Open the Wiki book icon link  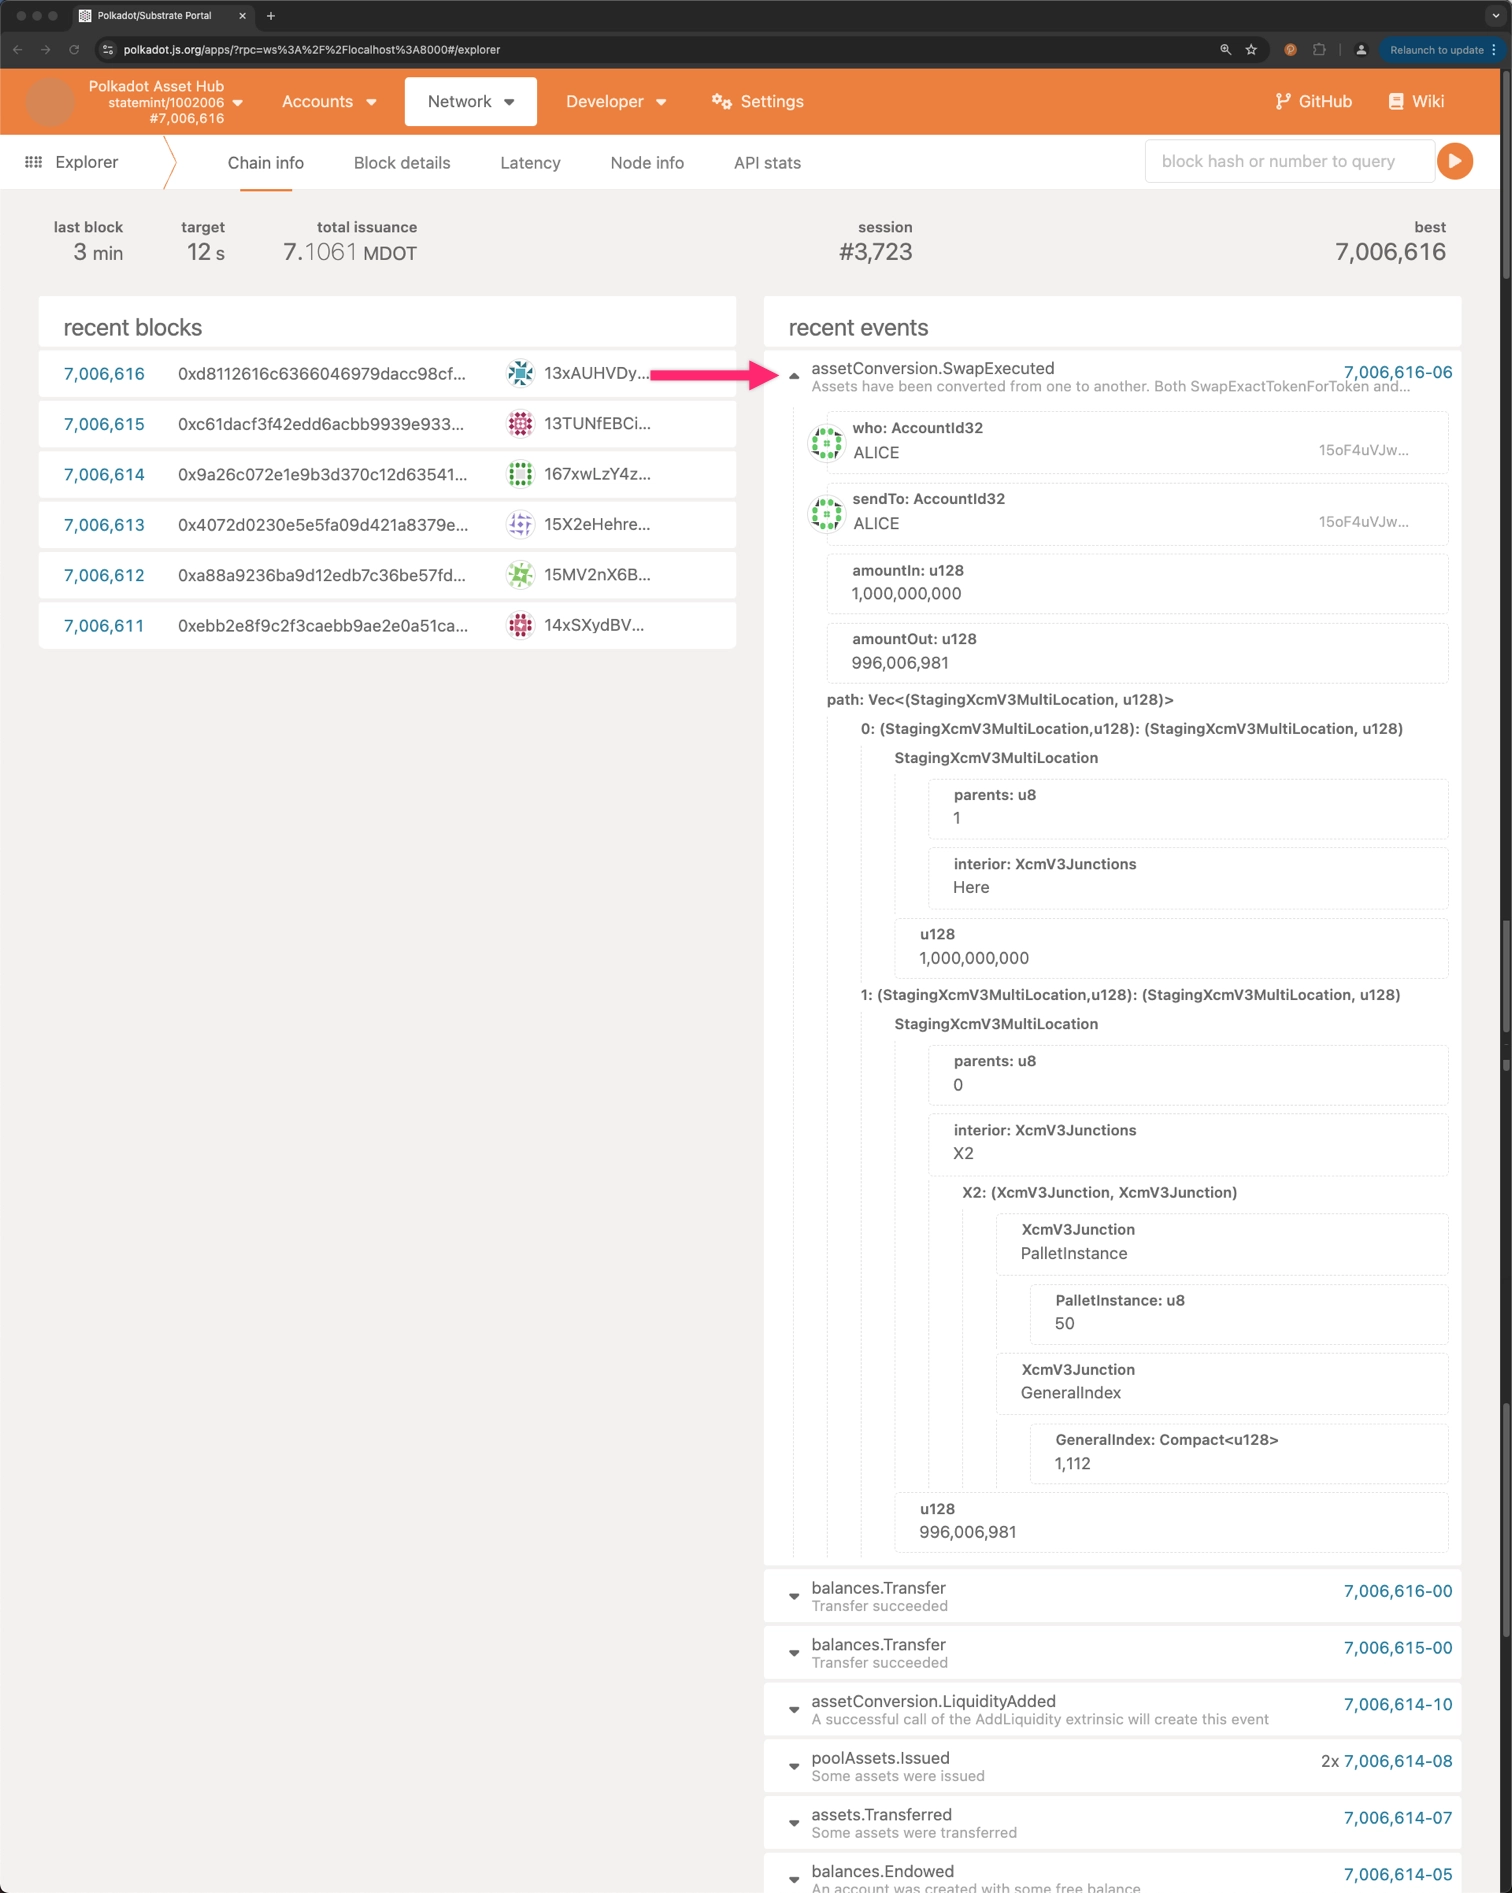(x=1396, y=101)
